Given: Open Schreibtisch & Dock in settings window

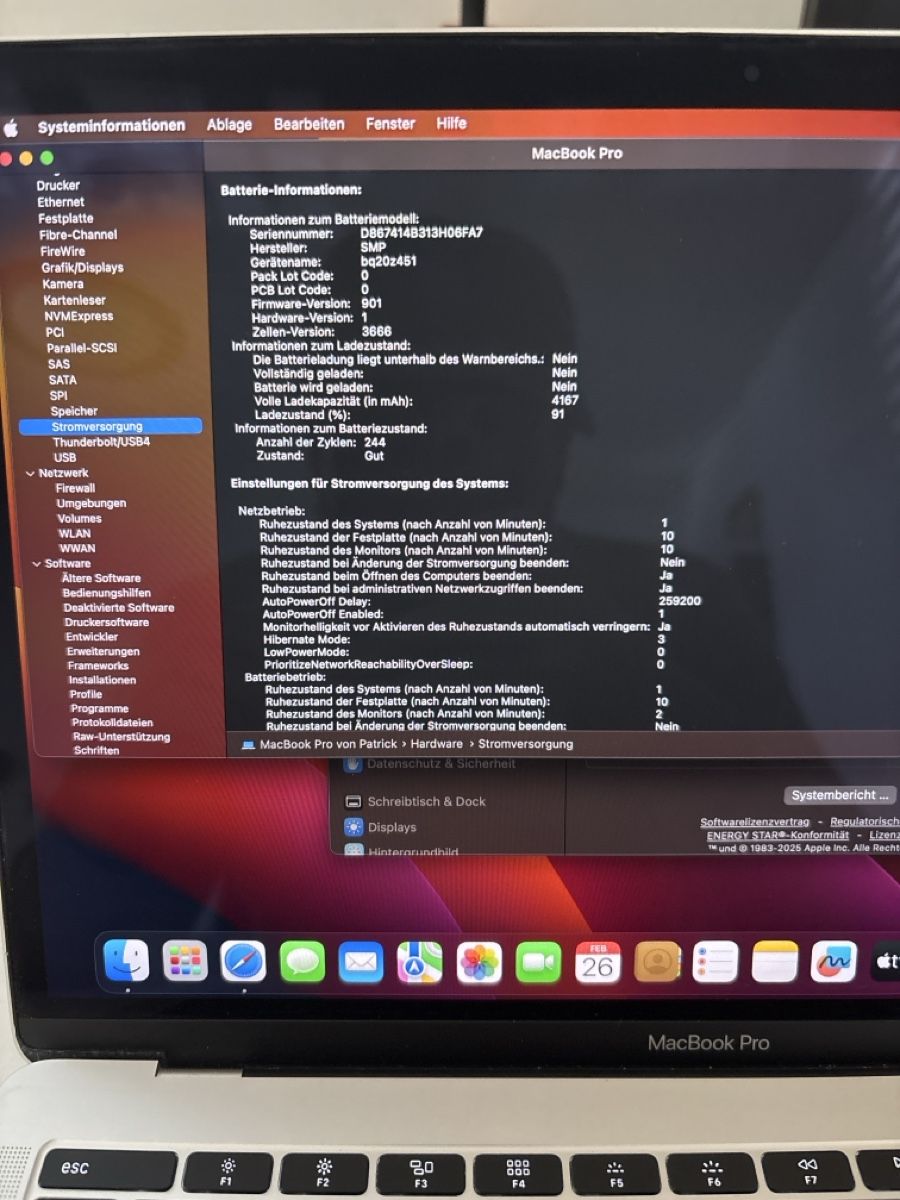Looking at the screenshot, I should point(427,801).
